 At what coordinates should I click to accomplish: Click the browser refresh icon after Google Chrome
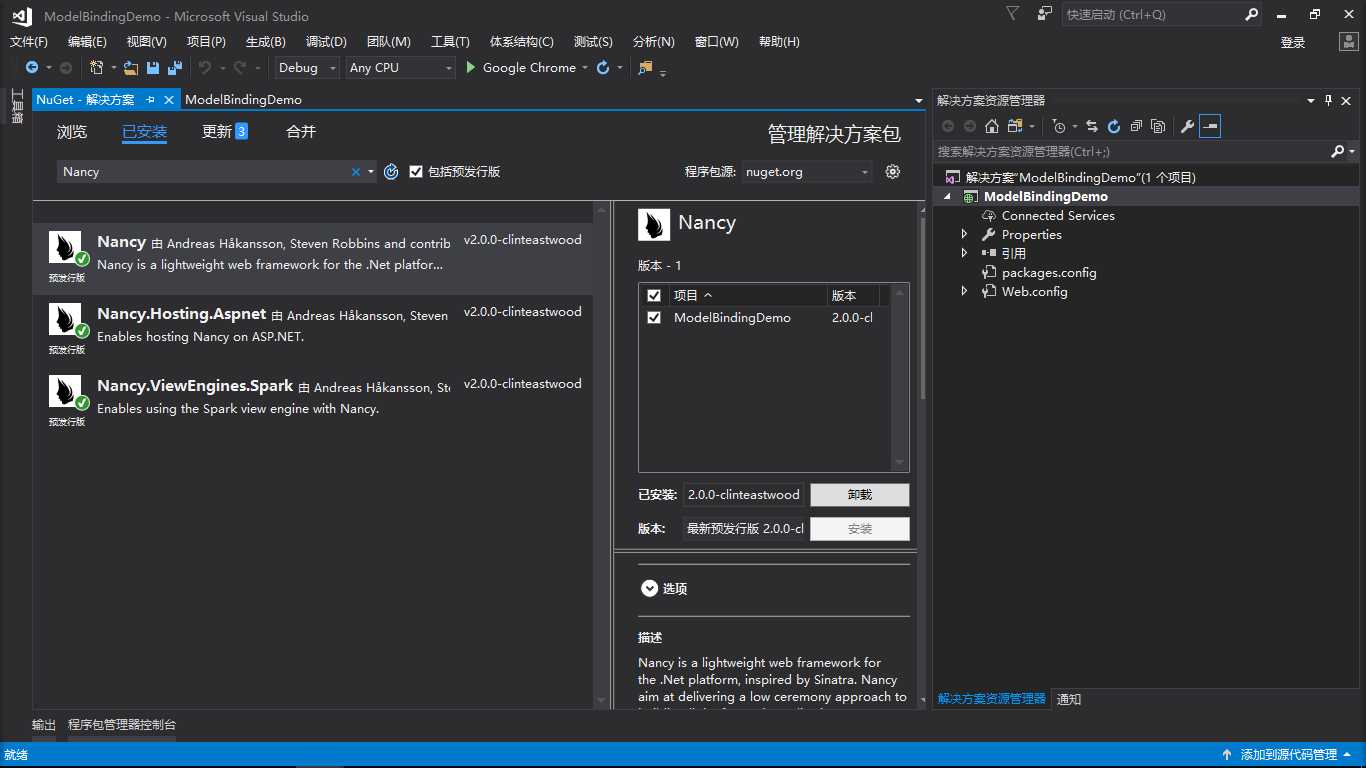click(603, 68)
